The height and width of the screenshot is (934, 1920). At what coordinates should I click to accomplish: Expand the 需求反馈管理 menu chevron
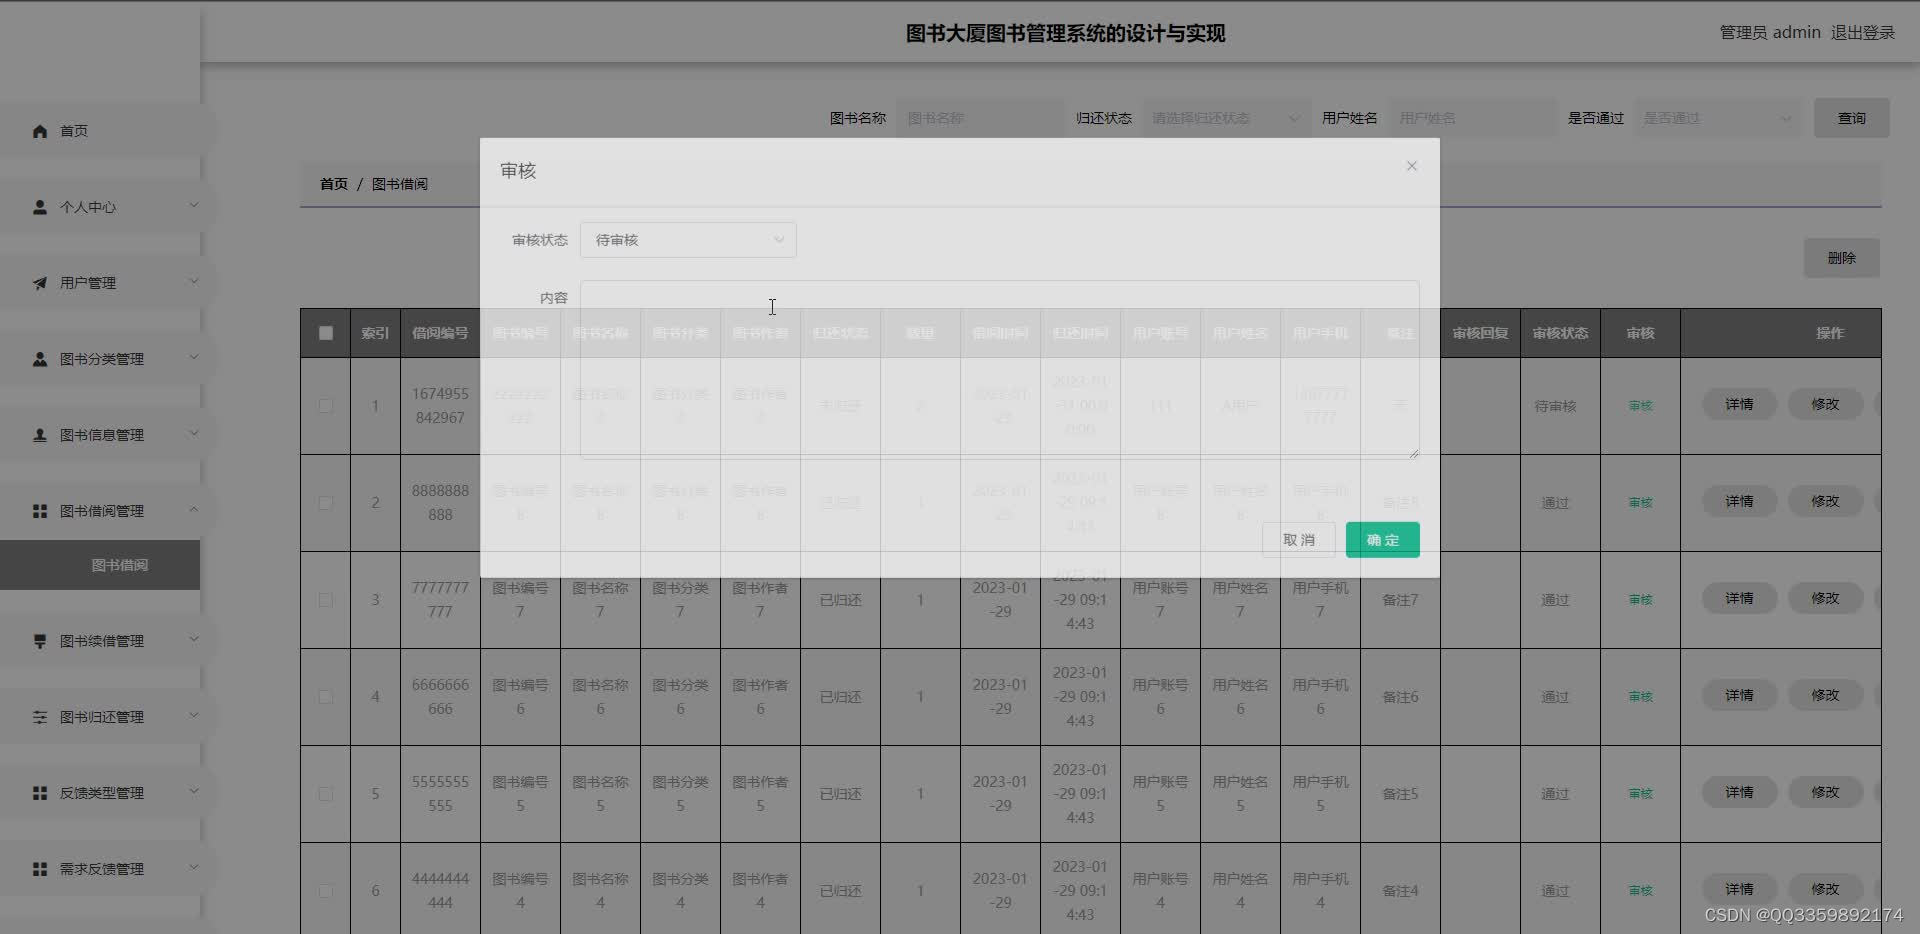coord(194,868)
